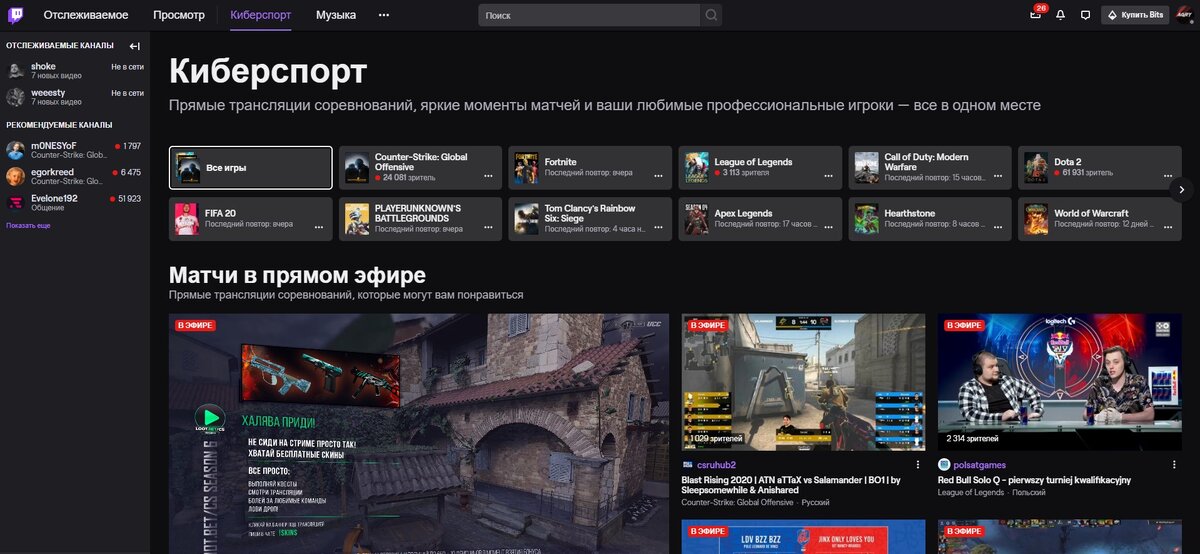Image resolution: width=1200 pixels, height=554 pixels.
Task: Select the Apex Legends game card
Action: click(760, 218)
